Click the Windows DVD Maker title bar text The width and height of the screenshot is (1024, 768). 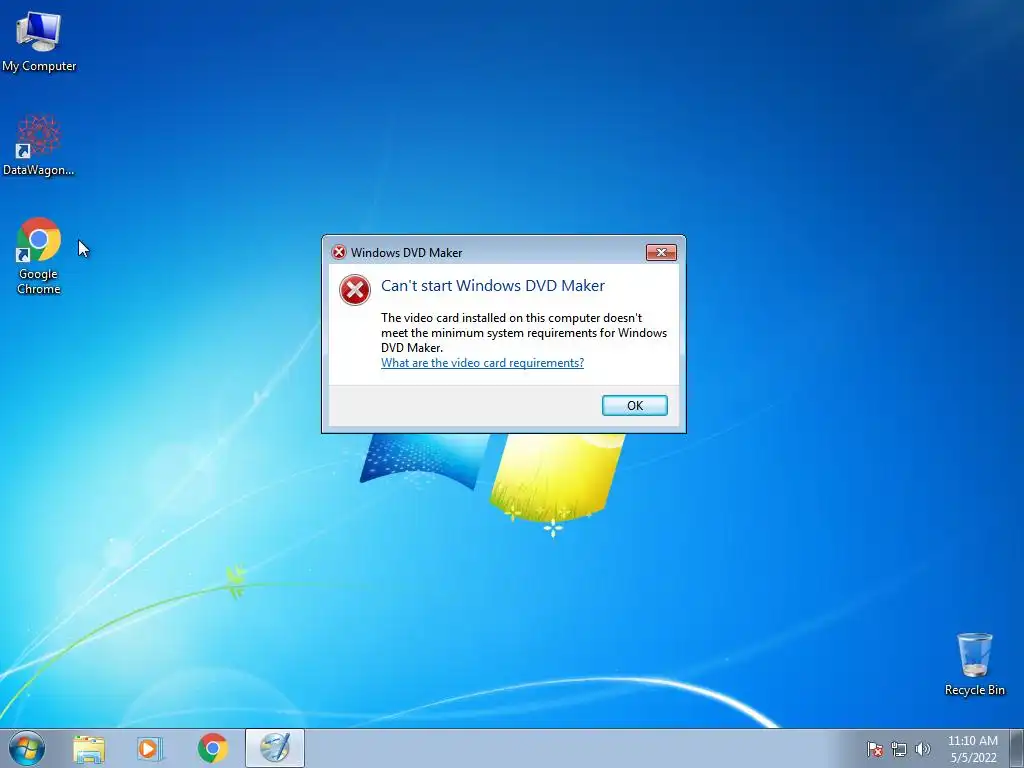point(406,253)
